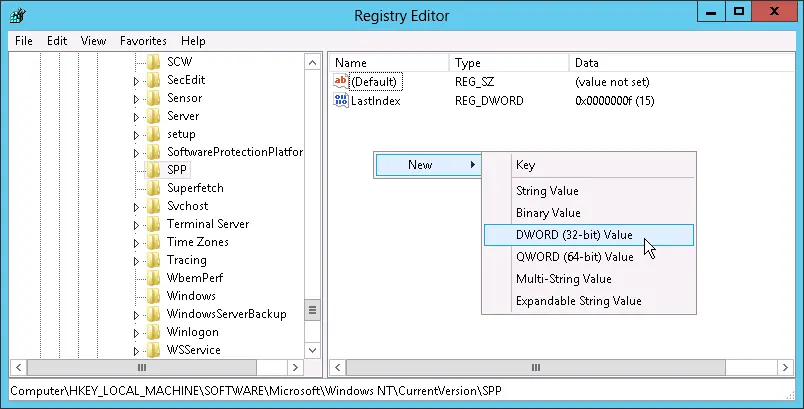Click the SoftwareProtectionPlatform folder icon

click(x=153, y=152)
